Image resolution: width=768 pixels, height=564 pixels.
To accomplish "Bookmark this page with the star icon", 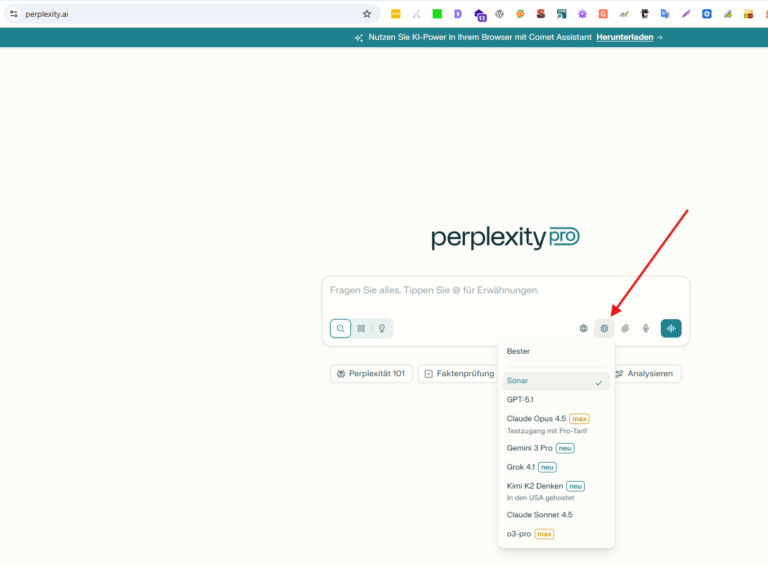I will [367, 14].
